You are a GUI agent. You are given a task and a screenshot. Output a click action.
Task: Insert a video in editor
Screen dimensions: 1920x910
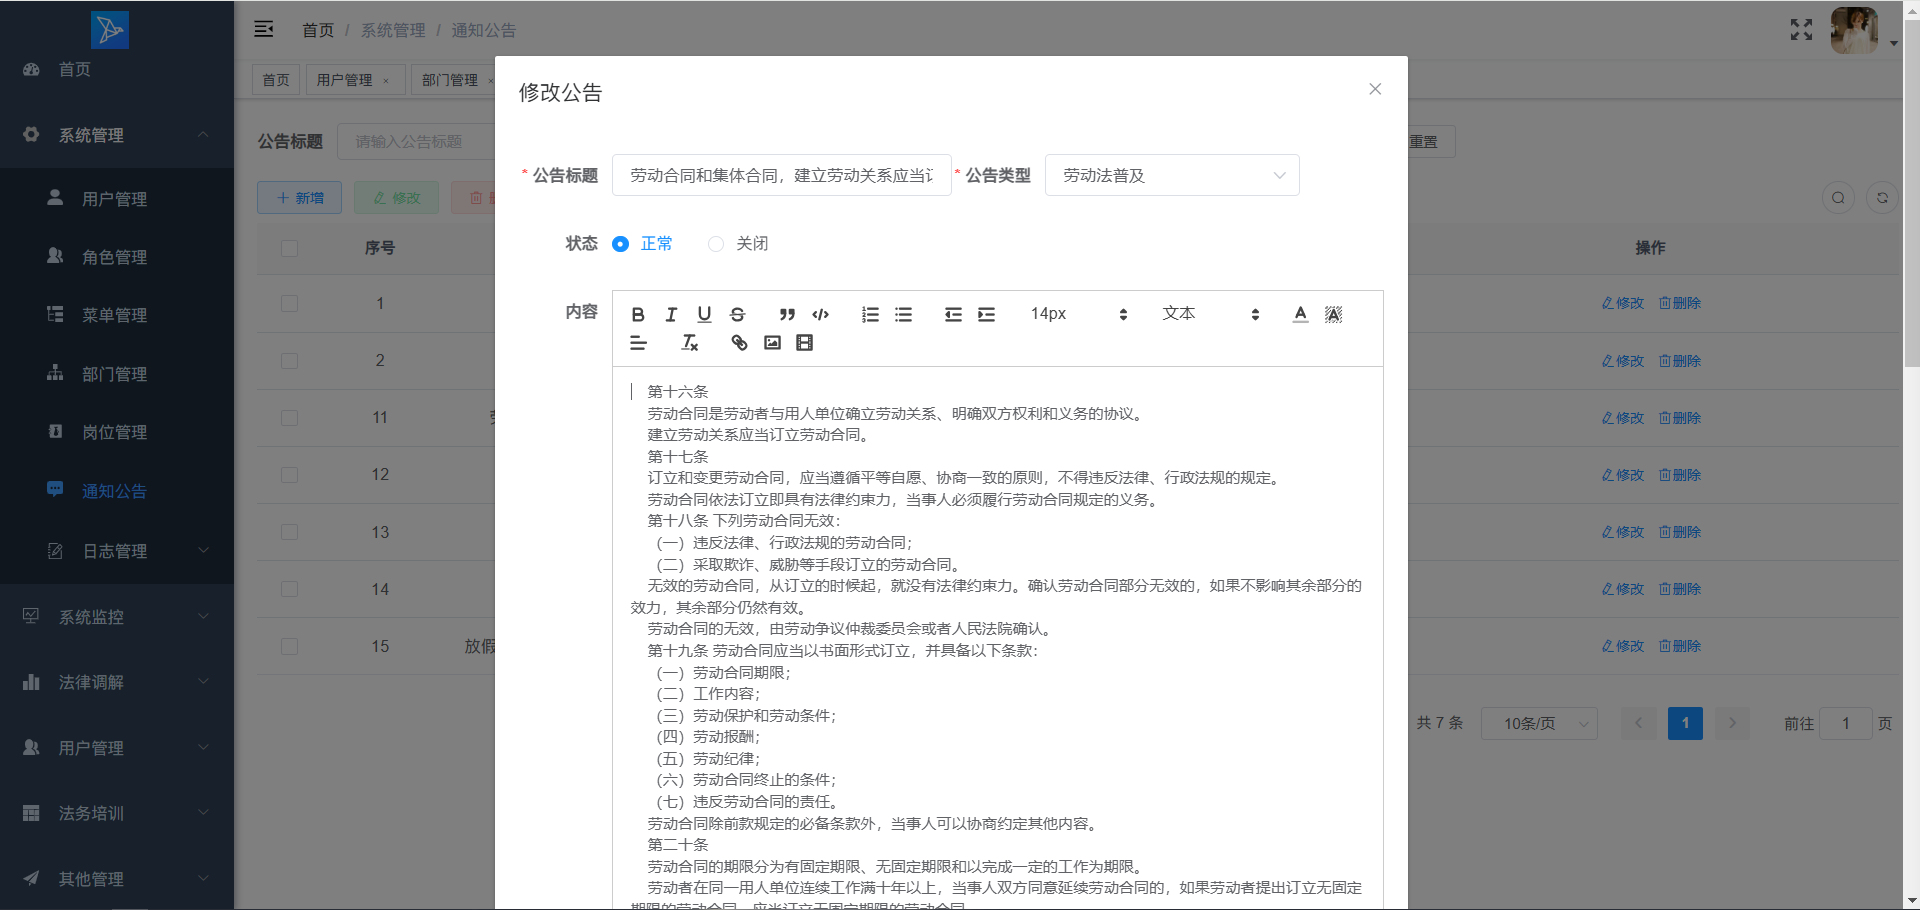pyautogui.click(x=804, y=343)
